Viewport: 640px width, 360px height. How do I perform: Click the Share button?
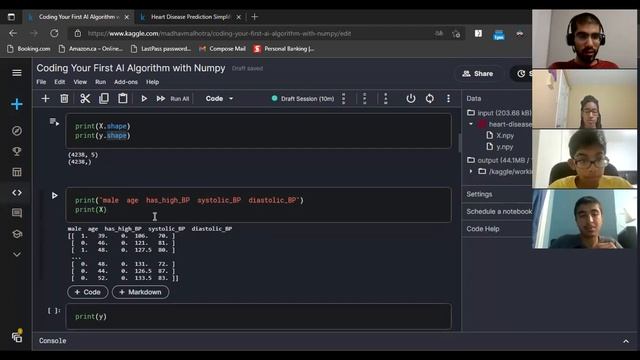(x=478, y=73)
